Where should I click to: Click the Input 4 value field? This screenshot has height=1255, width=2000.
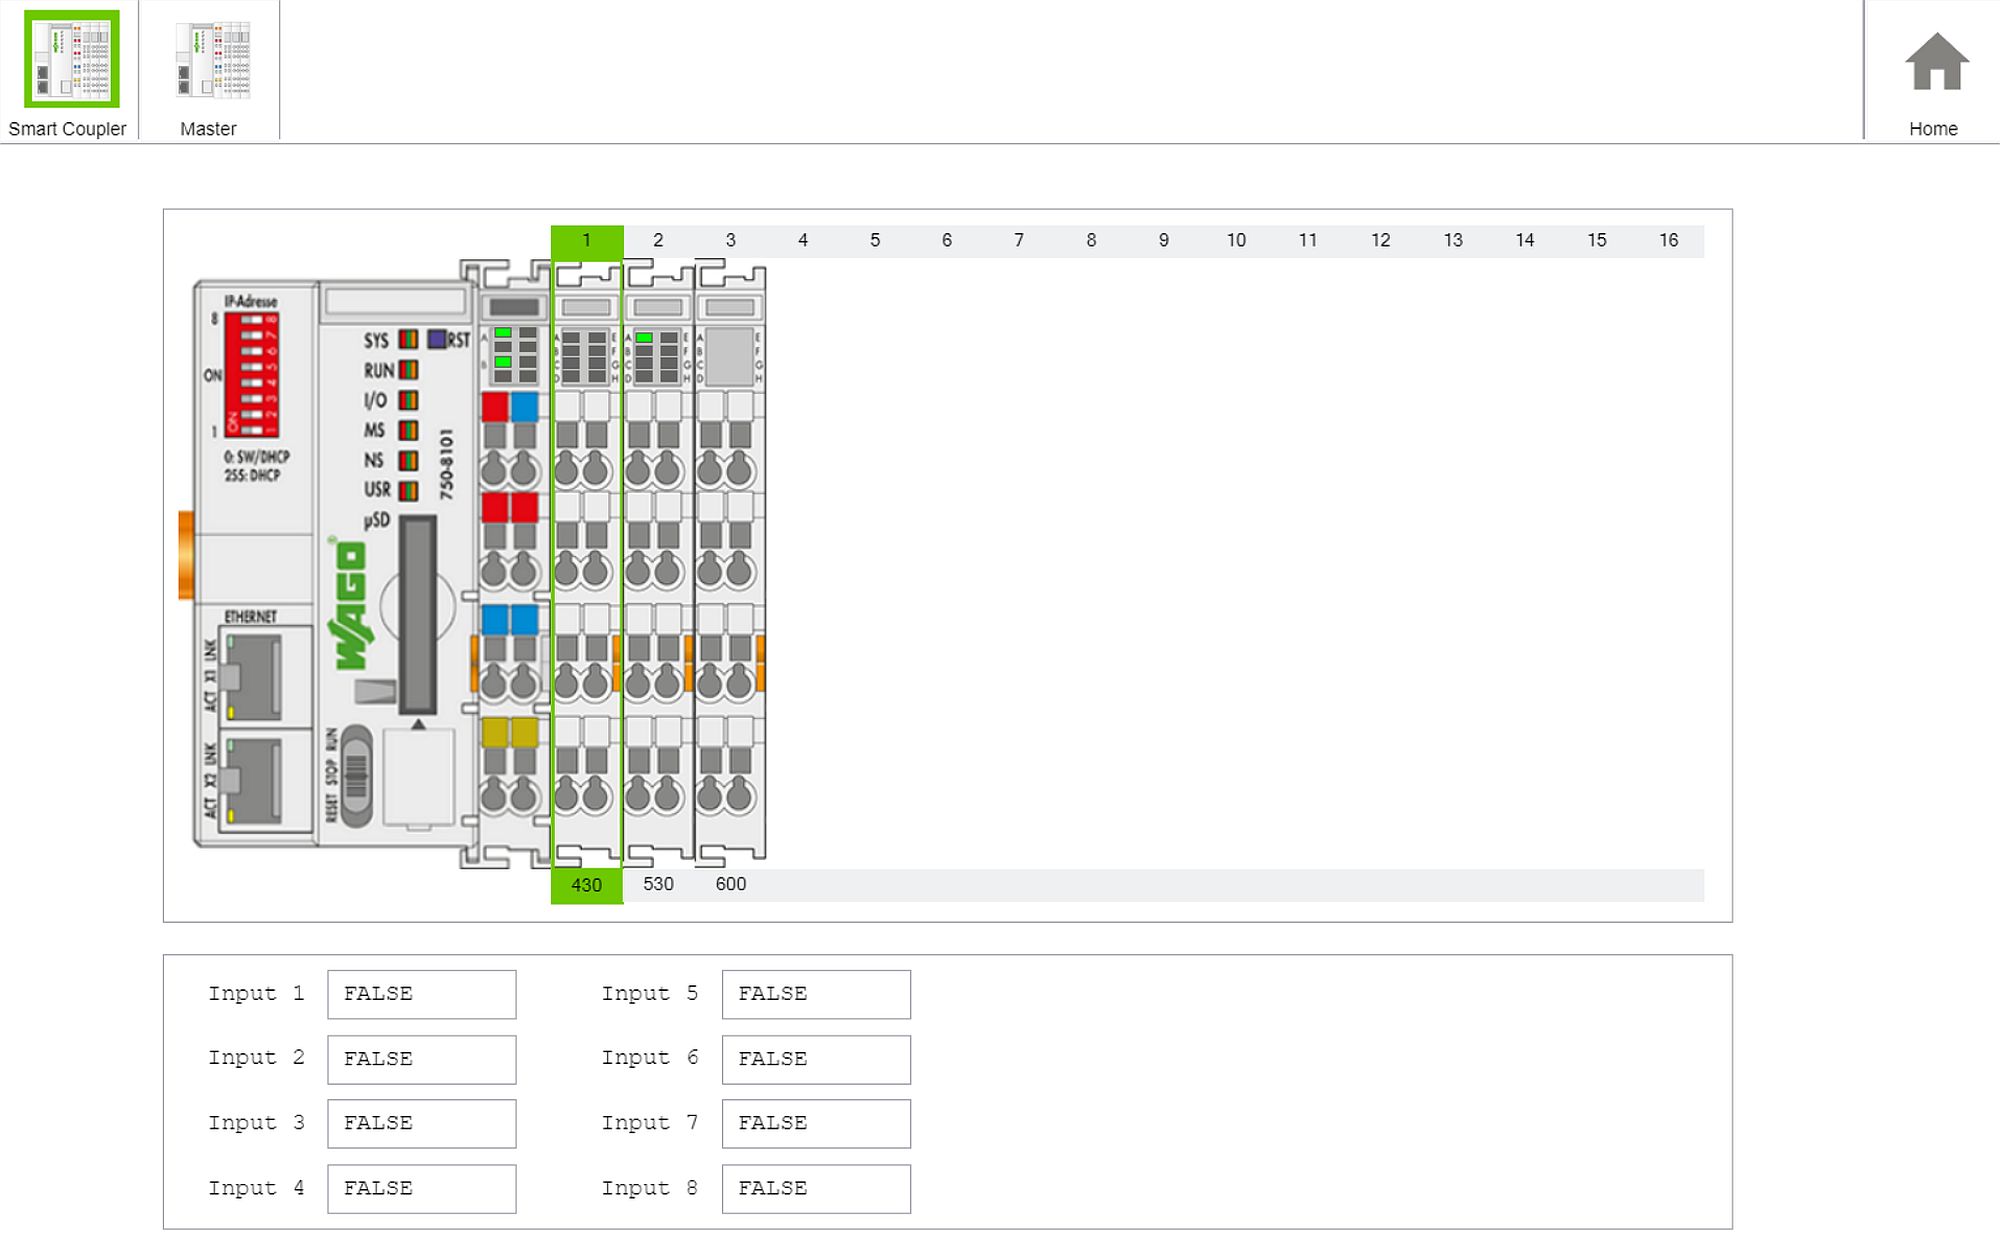pos(422,1189)
